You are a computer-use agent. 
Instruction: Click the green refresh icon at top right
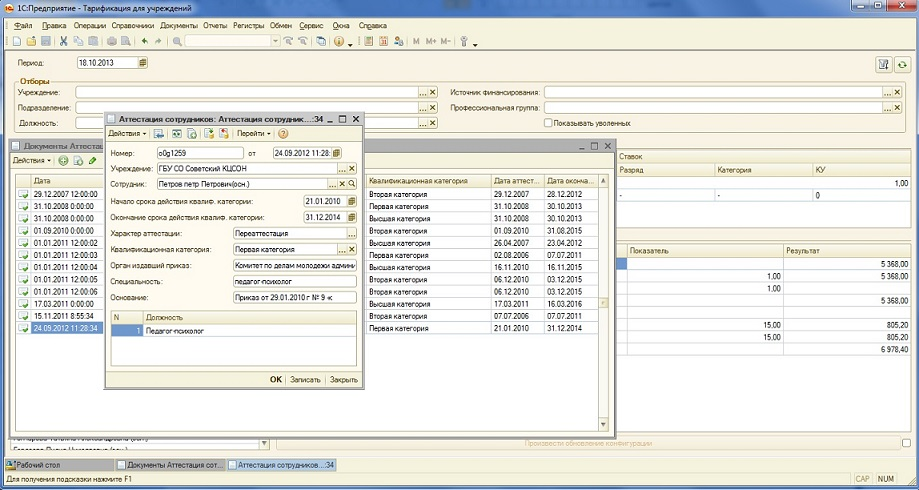[902, 64]
